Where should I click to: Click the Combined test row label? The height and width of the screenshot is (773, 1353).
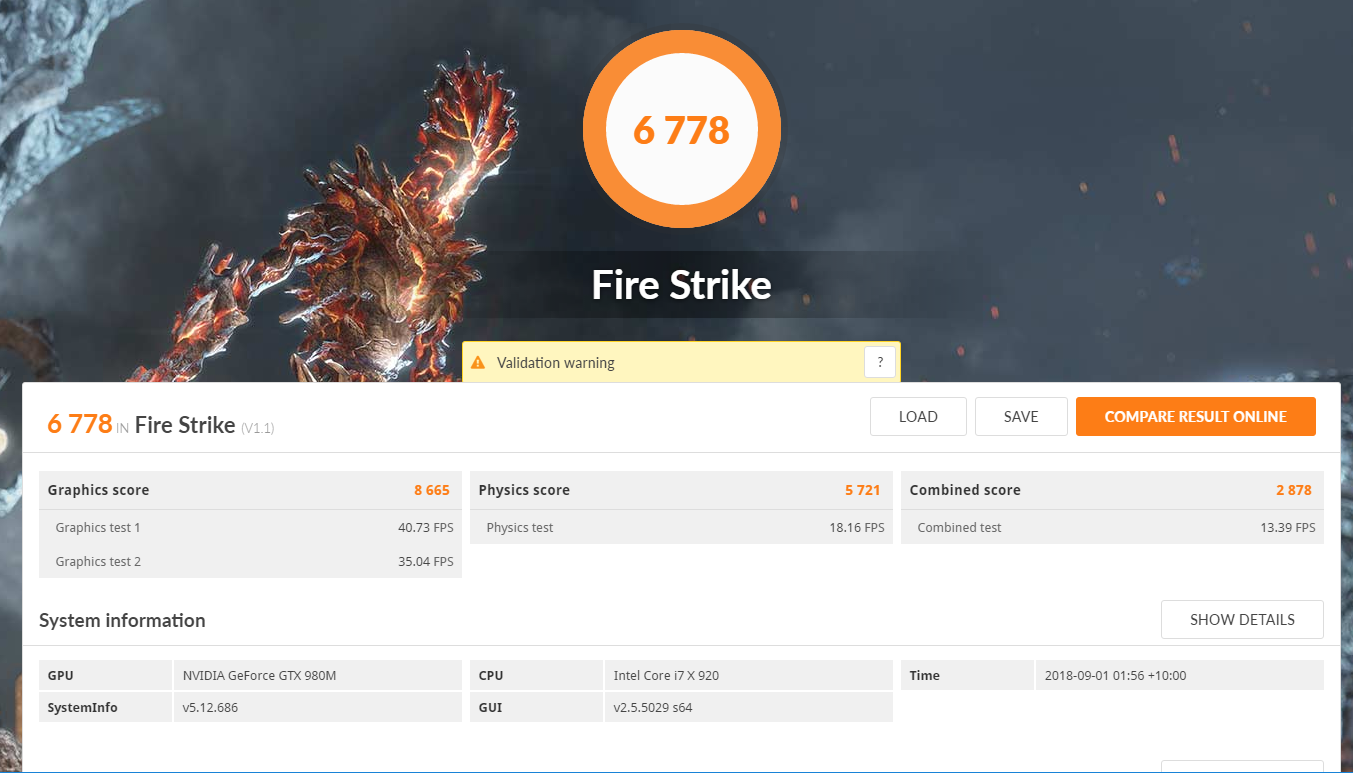[x=959, y=528]
